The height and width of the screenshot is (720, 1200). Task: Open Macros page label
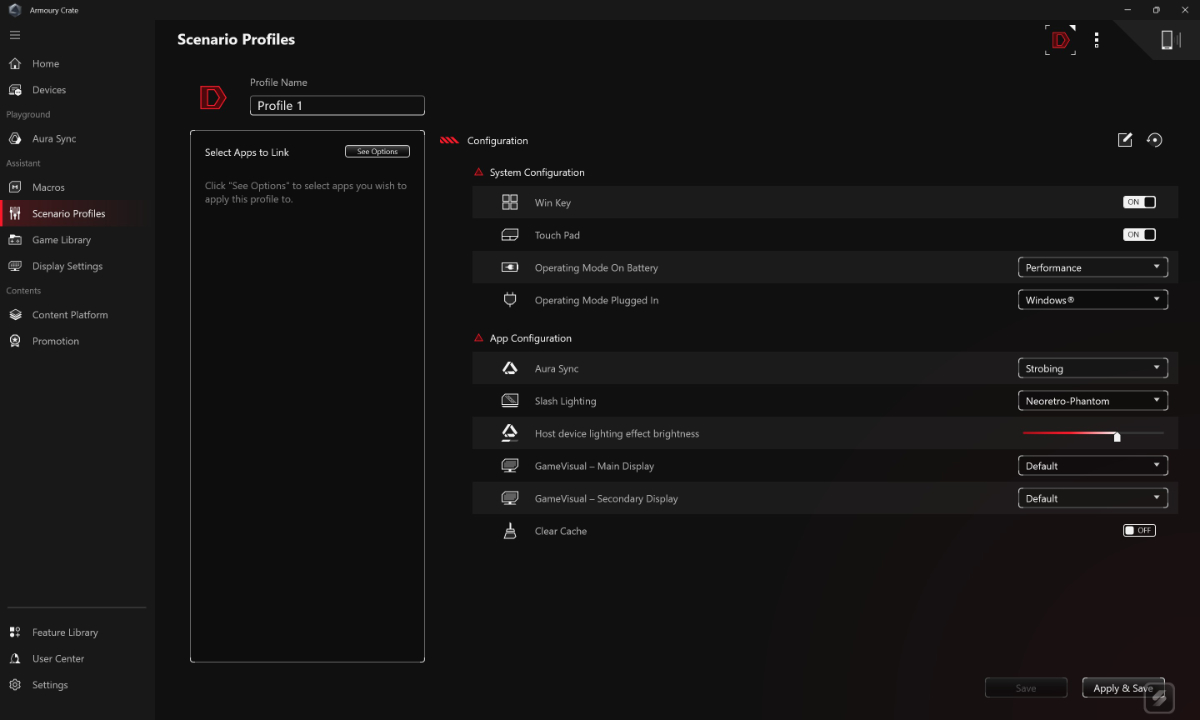[x=48, y=187]
